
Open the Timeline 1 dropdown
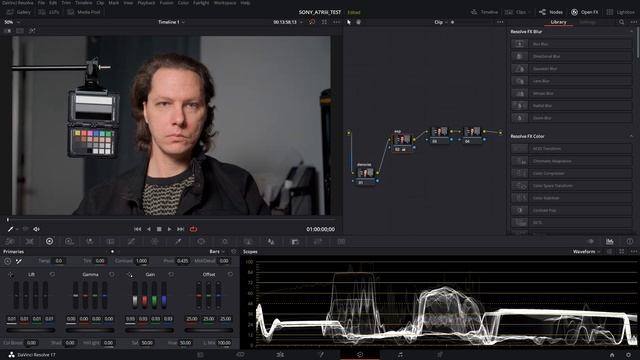(171, 22)
